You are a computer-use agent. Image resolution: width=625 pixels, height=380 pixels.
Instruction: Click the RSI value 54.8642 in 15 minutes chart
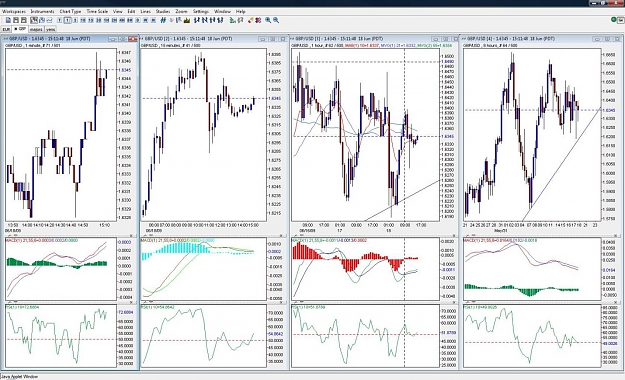click(x=275, y=334)
